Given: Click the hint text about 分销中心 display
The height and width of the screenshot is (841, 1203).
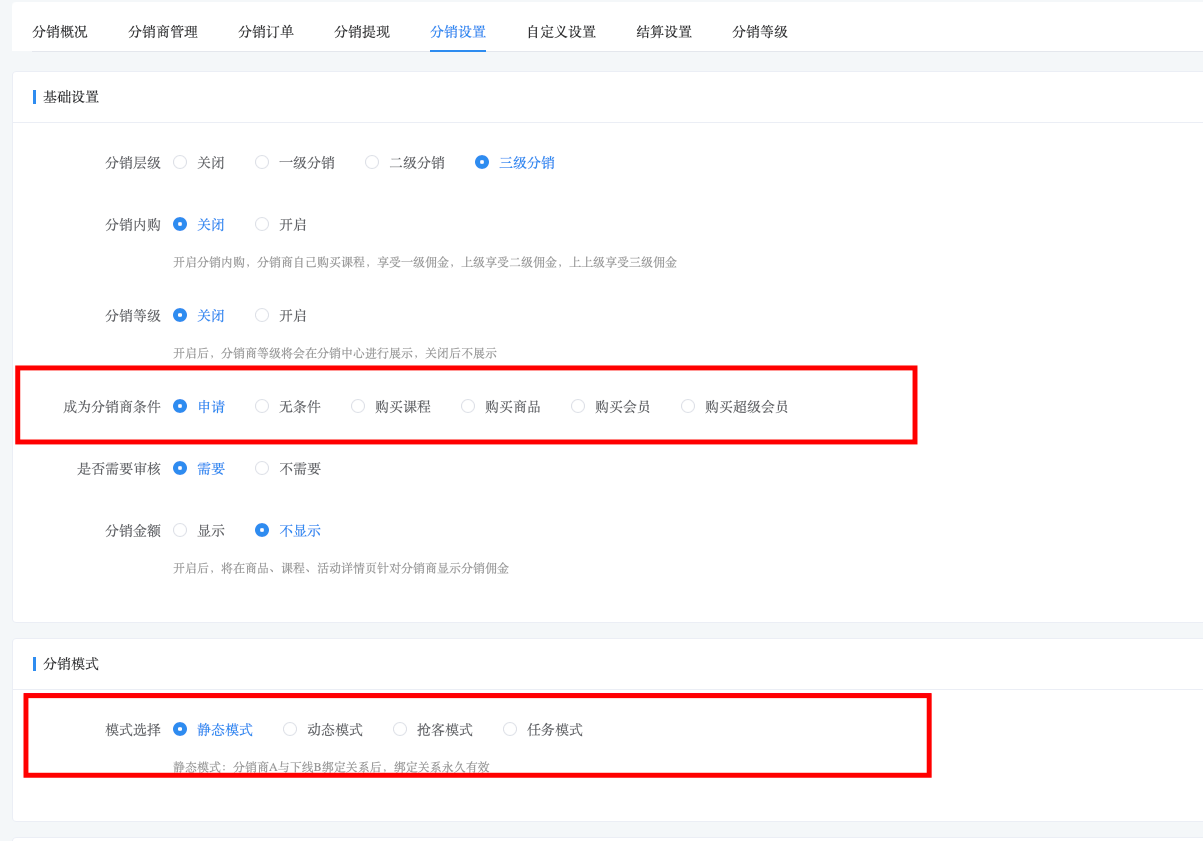Looking at the screenshot, I should click(x=335, y=353).
